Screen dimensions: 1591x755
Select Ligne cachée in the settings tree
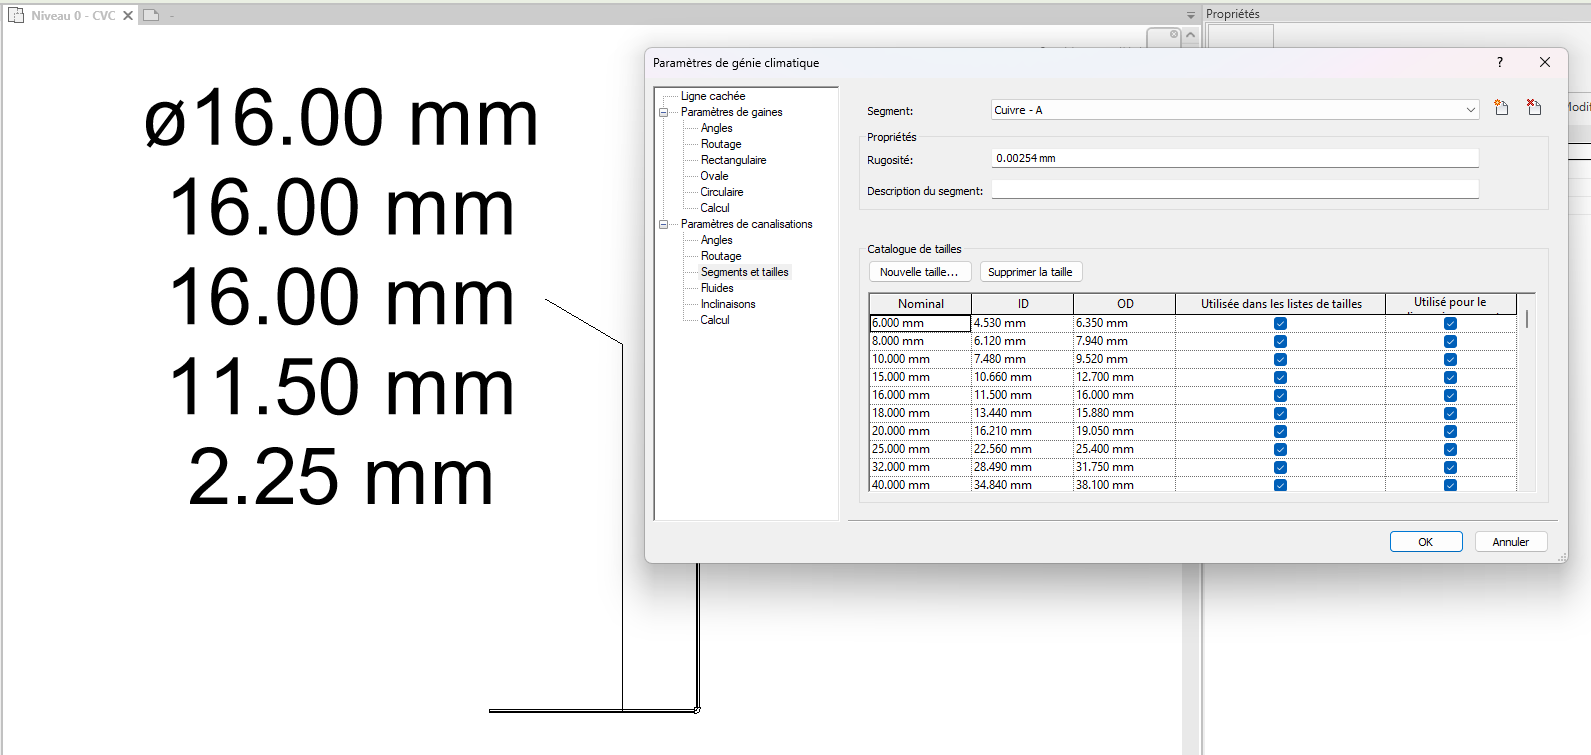point(712,96)
